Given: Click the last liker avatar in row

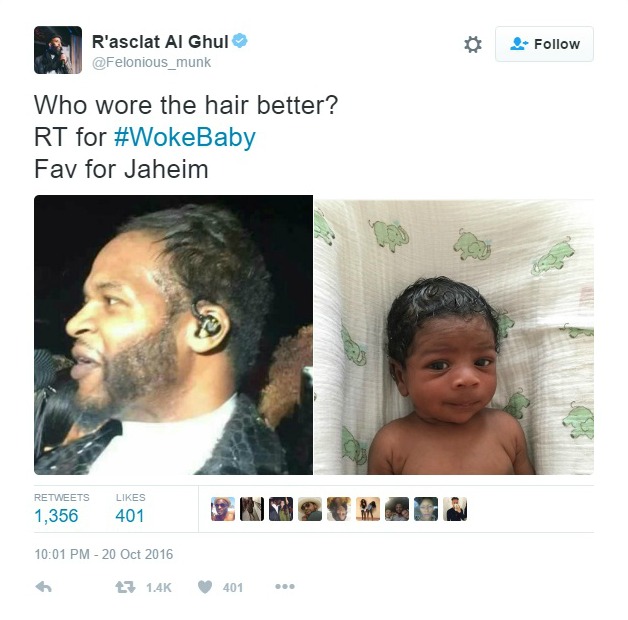Looking at the screenshot, I should (455, 509).
